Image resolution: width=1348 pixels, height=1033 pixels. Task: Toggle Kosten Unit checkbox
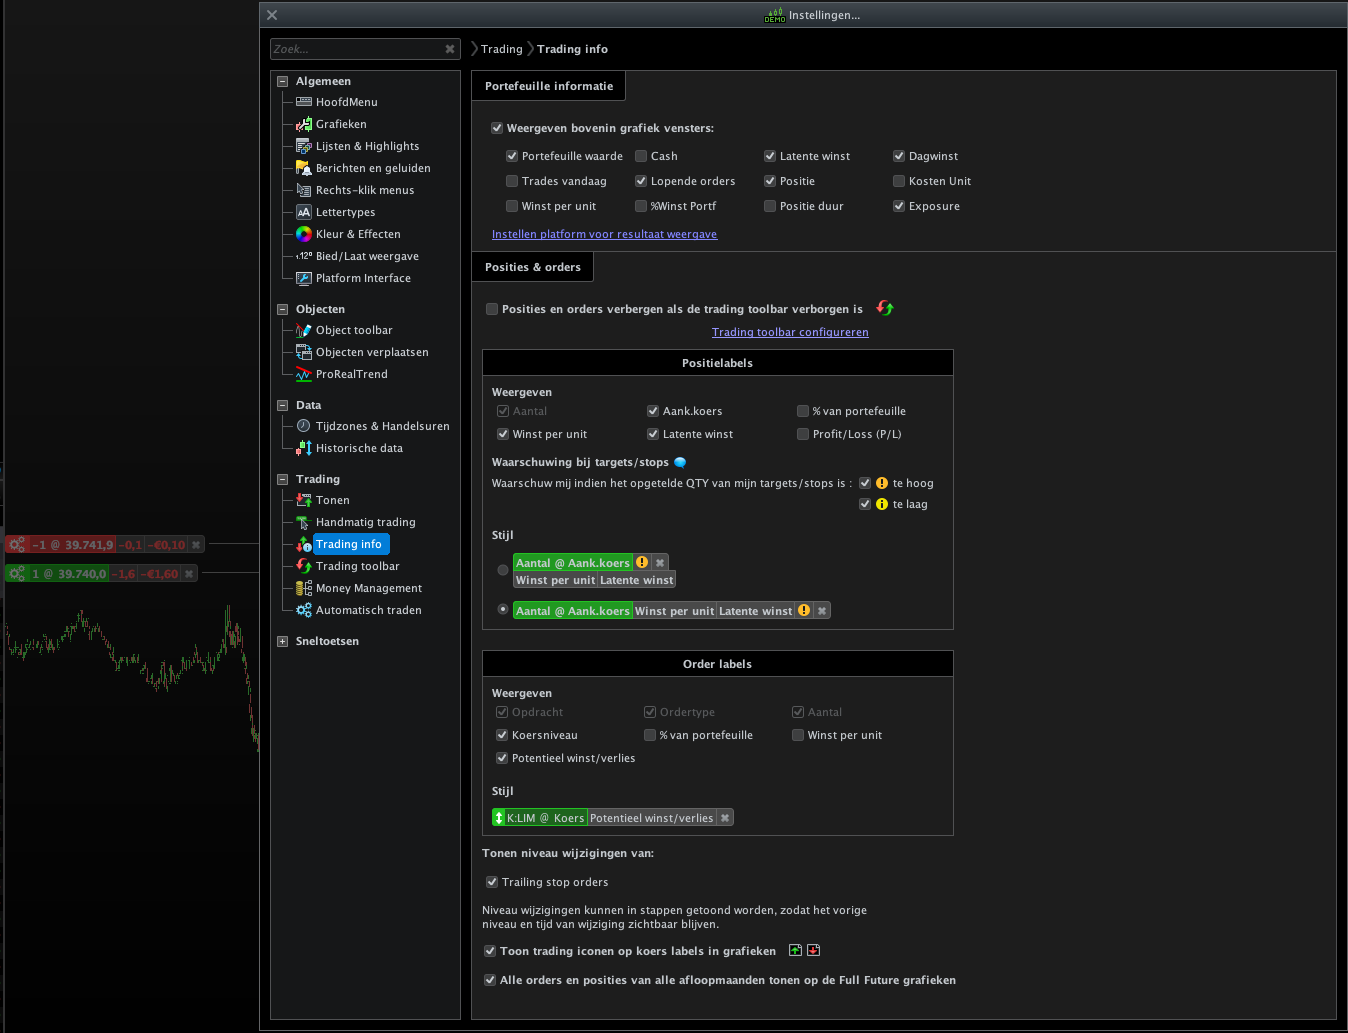(899, 181)
